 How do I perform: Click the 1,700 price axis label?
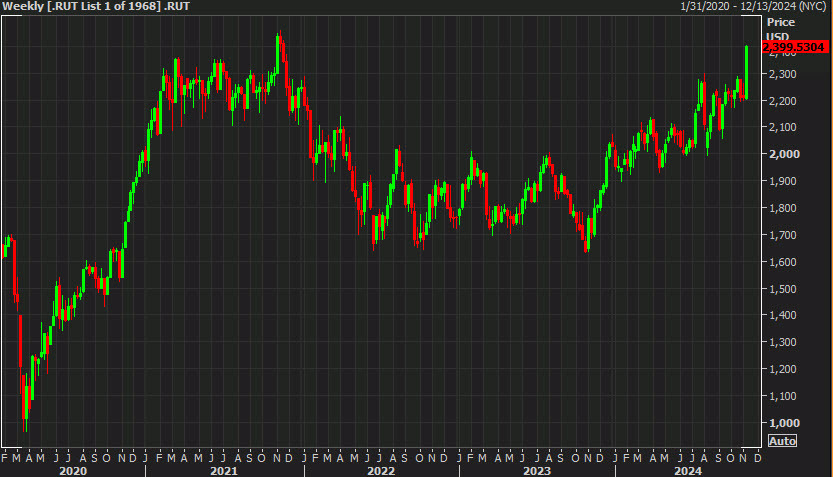(x=783, y=235)
